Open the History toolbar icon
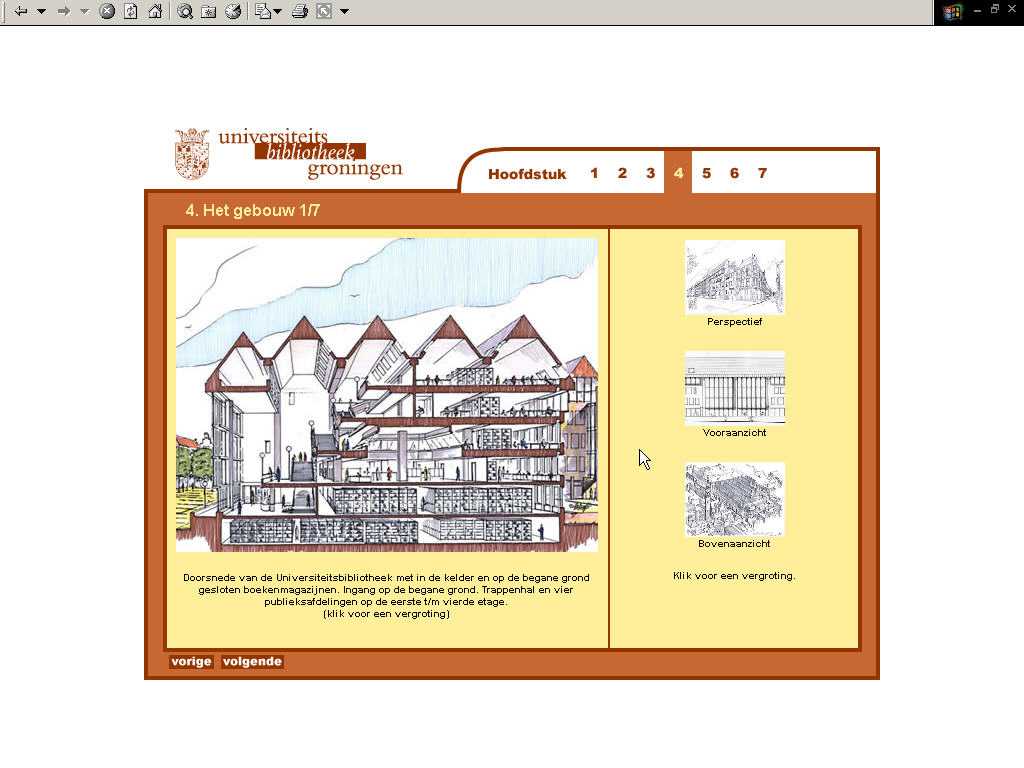1024x768 pixels. tap(233, 11)
